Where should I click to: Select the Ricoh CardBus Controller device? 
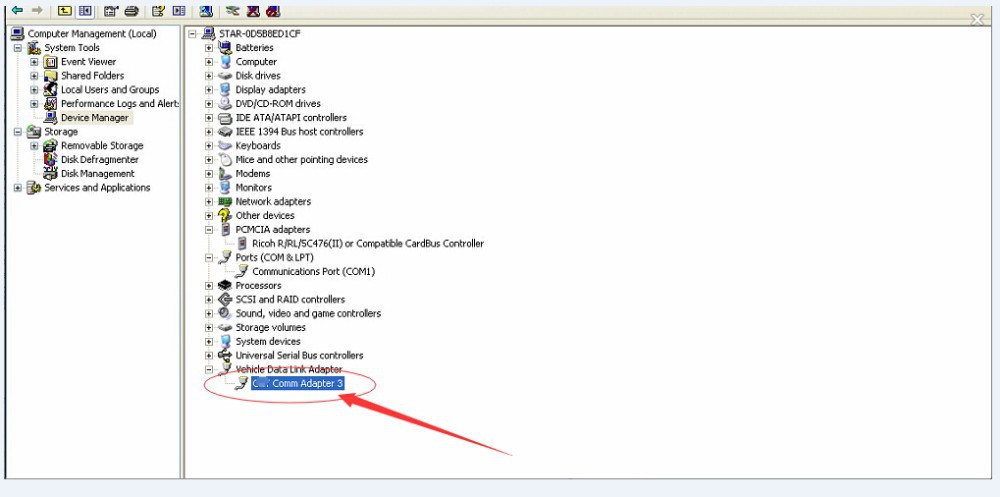[x=369, y=244]
